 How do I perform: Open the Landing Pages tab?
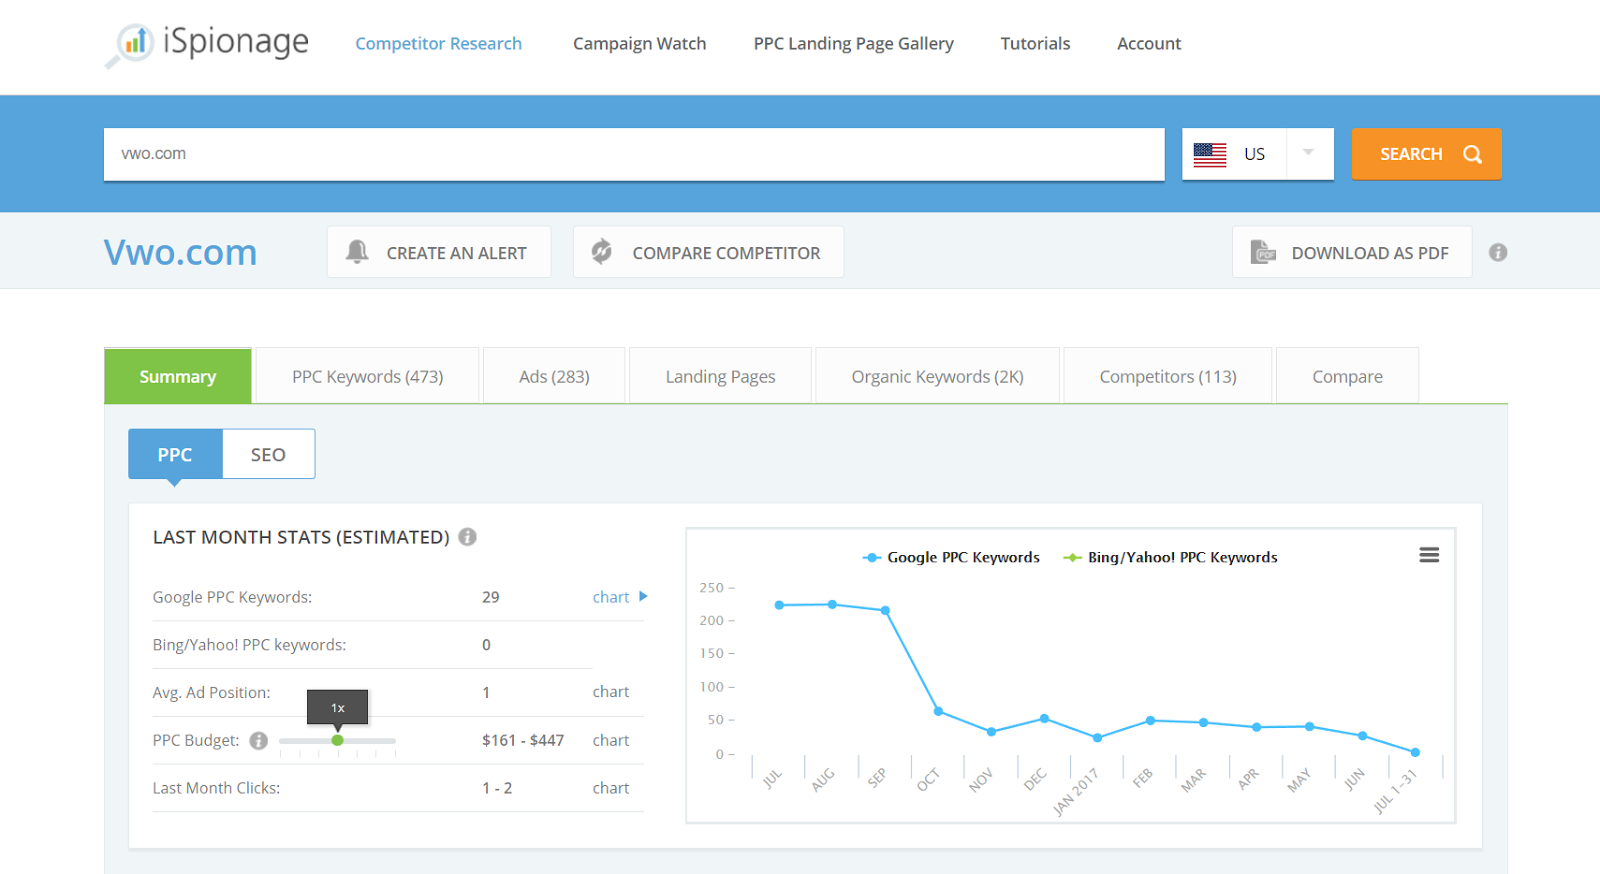tap(720, 376)
